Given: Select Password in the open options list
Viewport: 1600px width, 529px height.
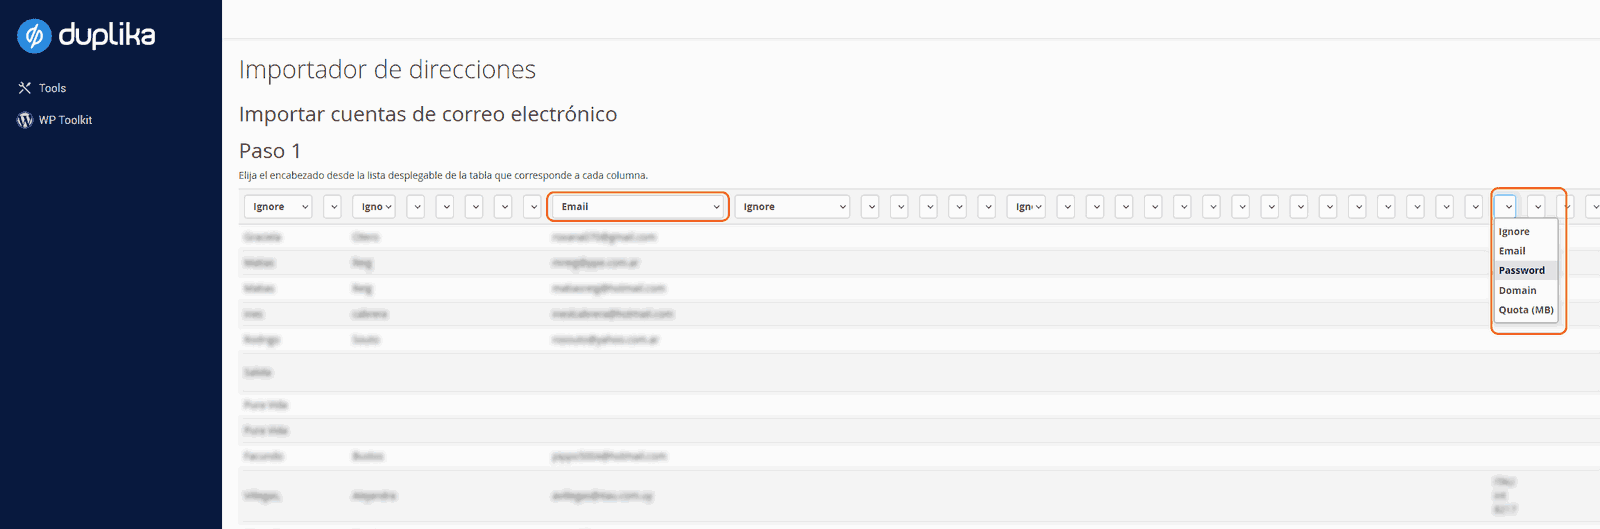Looking at the screenshot, I should point(1522,271).
